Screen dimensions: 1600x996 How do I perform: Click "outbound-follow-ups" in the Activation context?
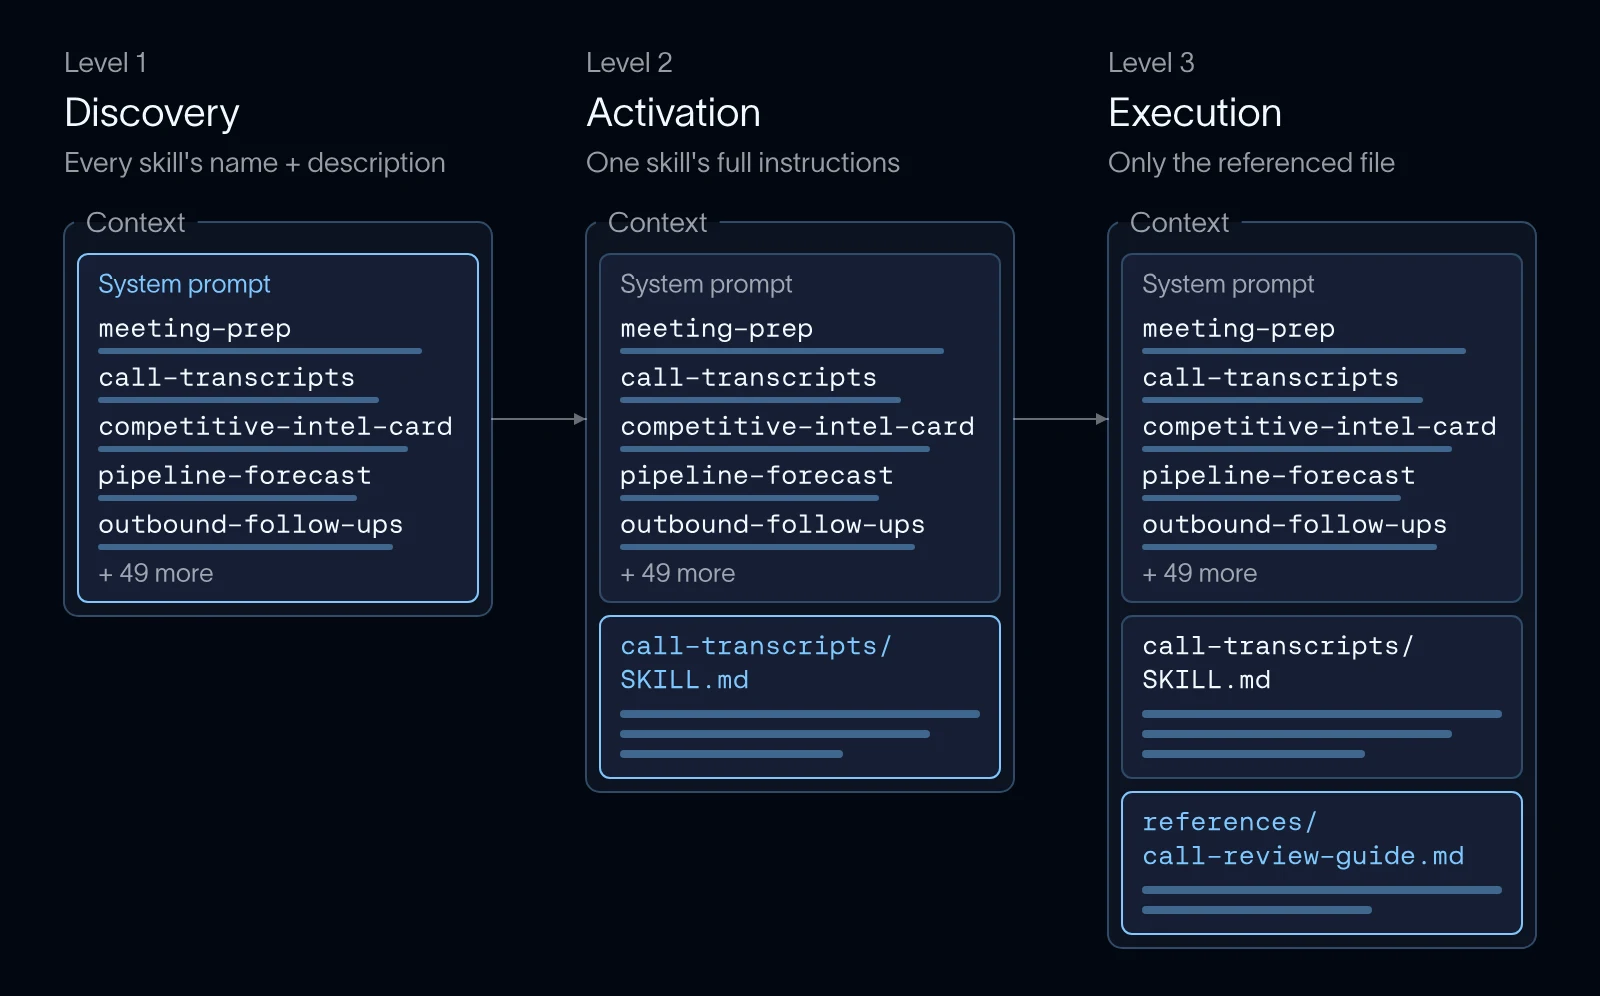tap(773, 524)
